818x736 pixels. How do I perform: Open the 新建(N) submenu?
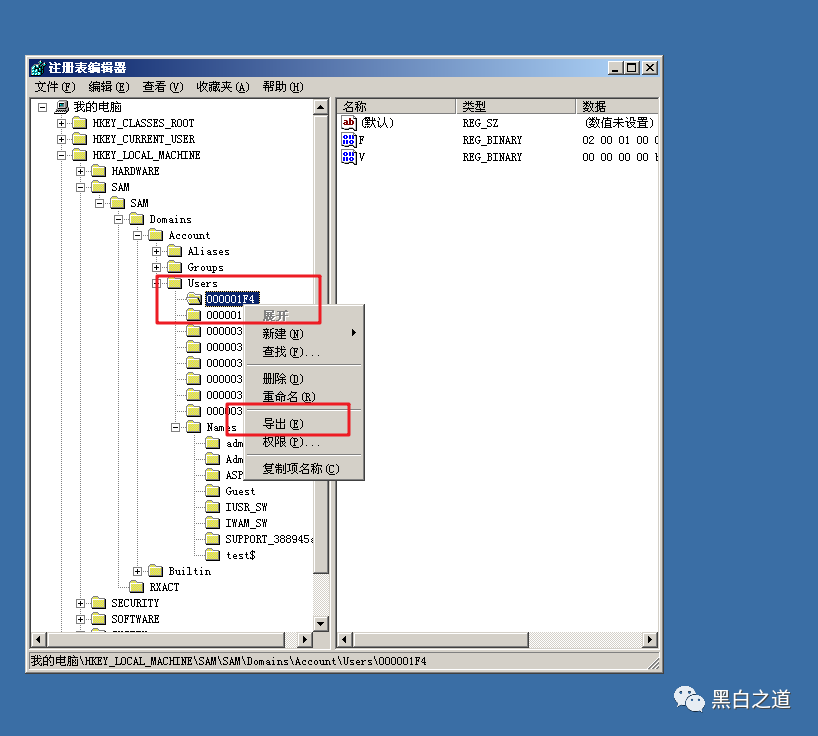(x=283, y=334)
